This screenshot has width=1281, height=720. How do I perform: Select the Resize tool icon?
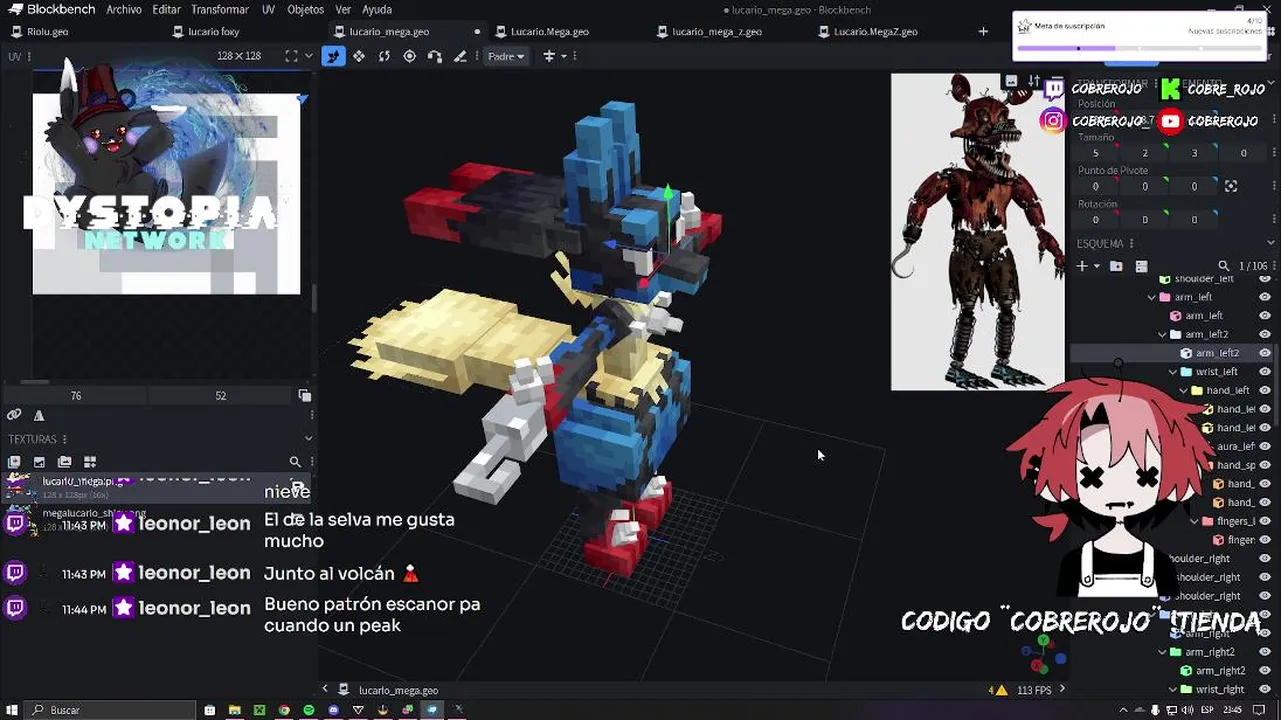click(x=359, y=56)
